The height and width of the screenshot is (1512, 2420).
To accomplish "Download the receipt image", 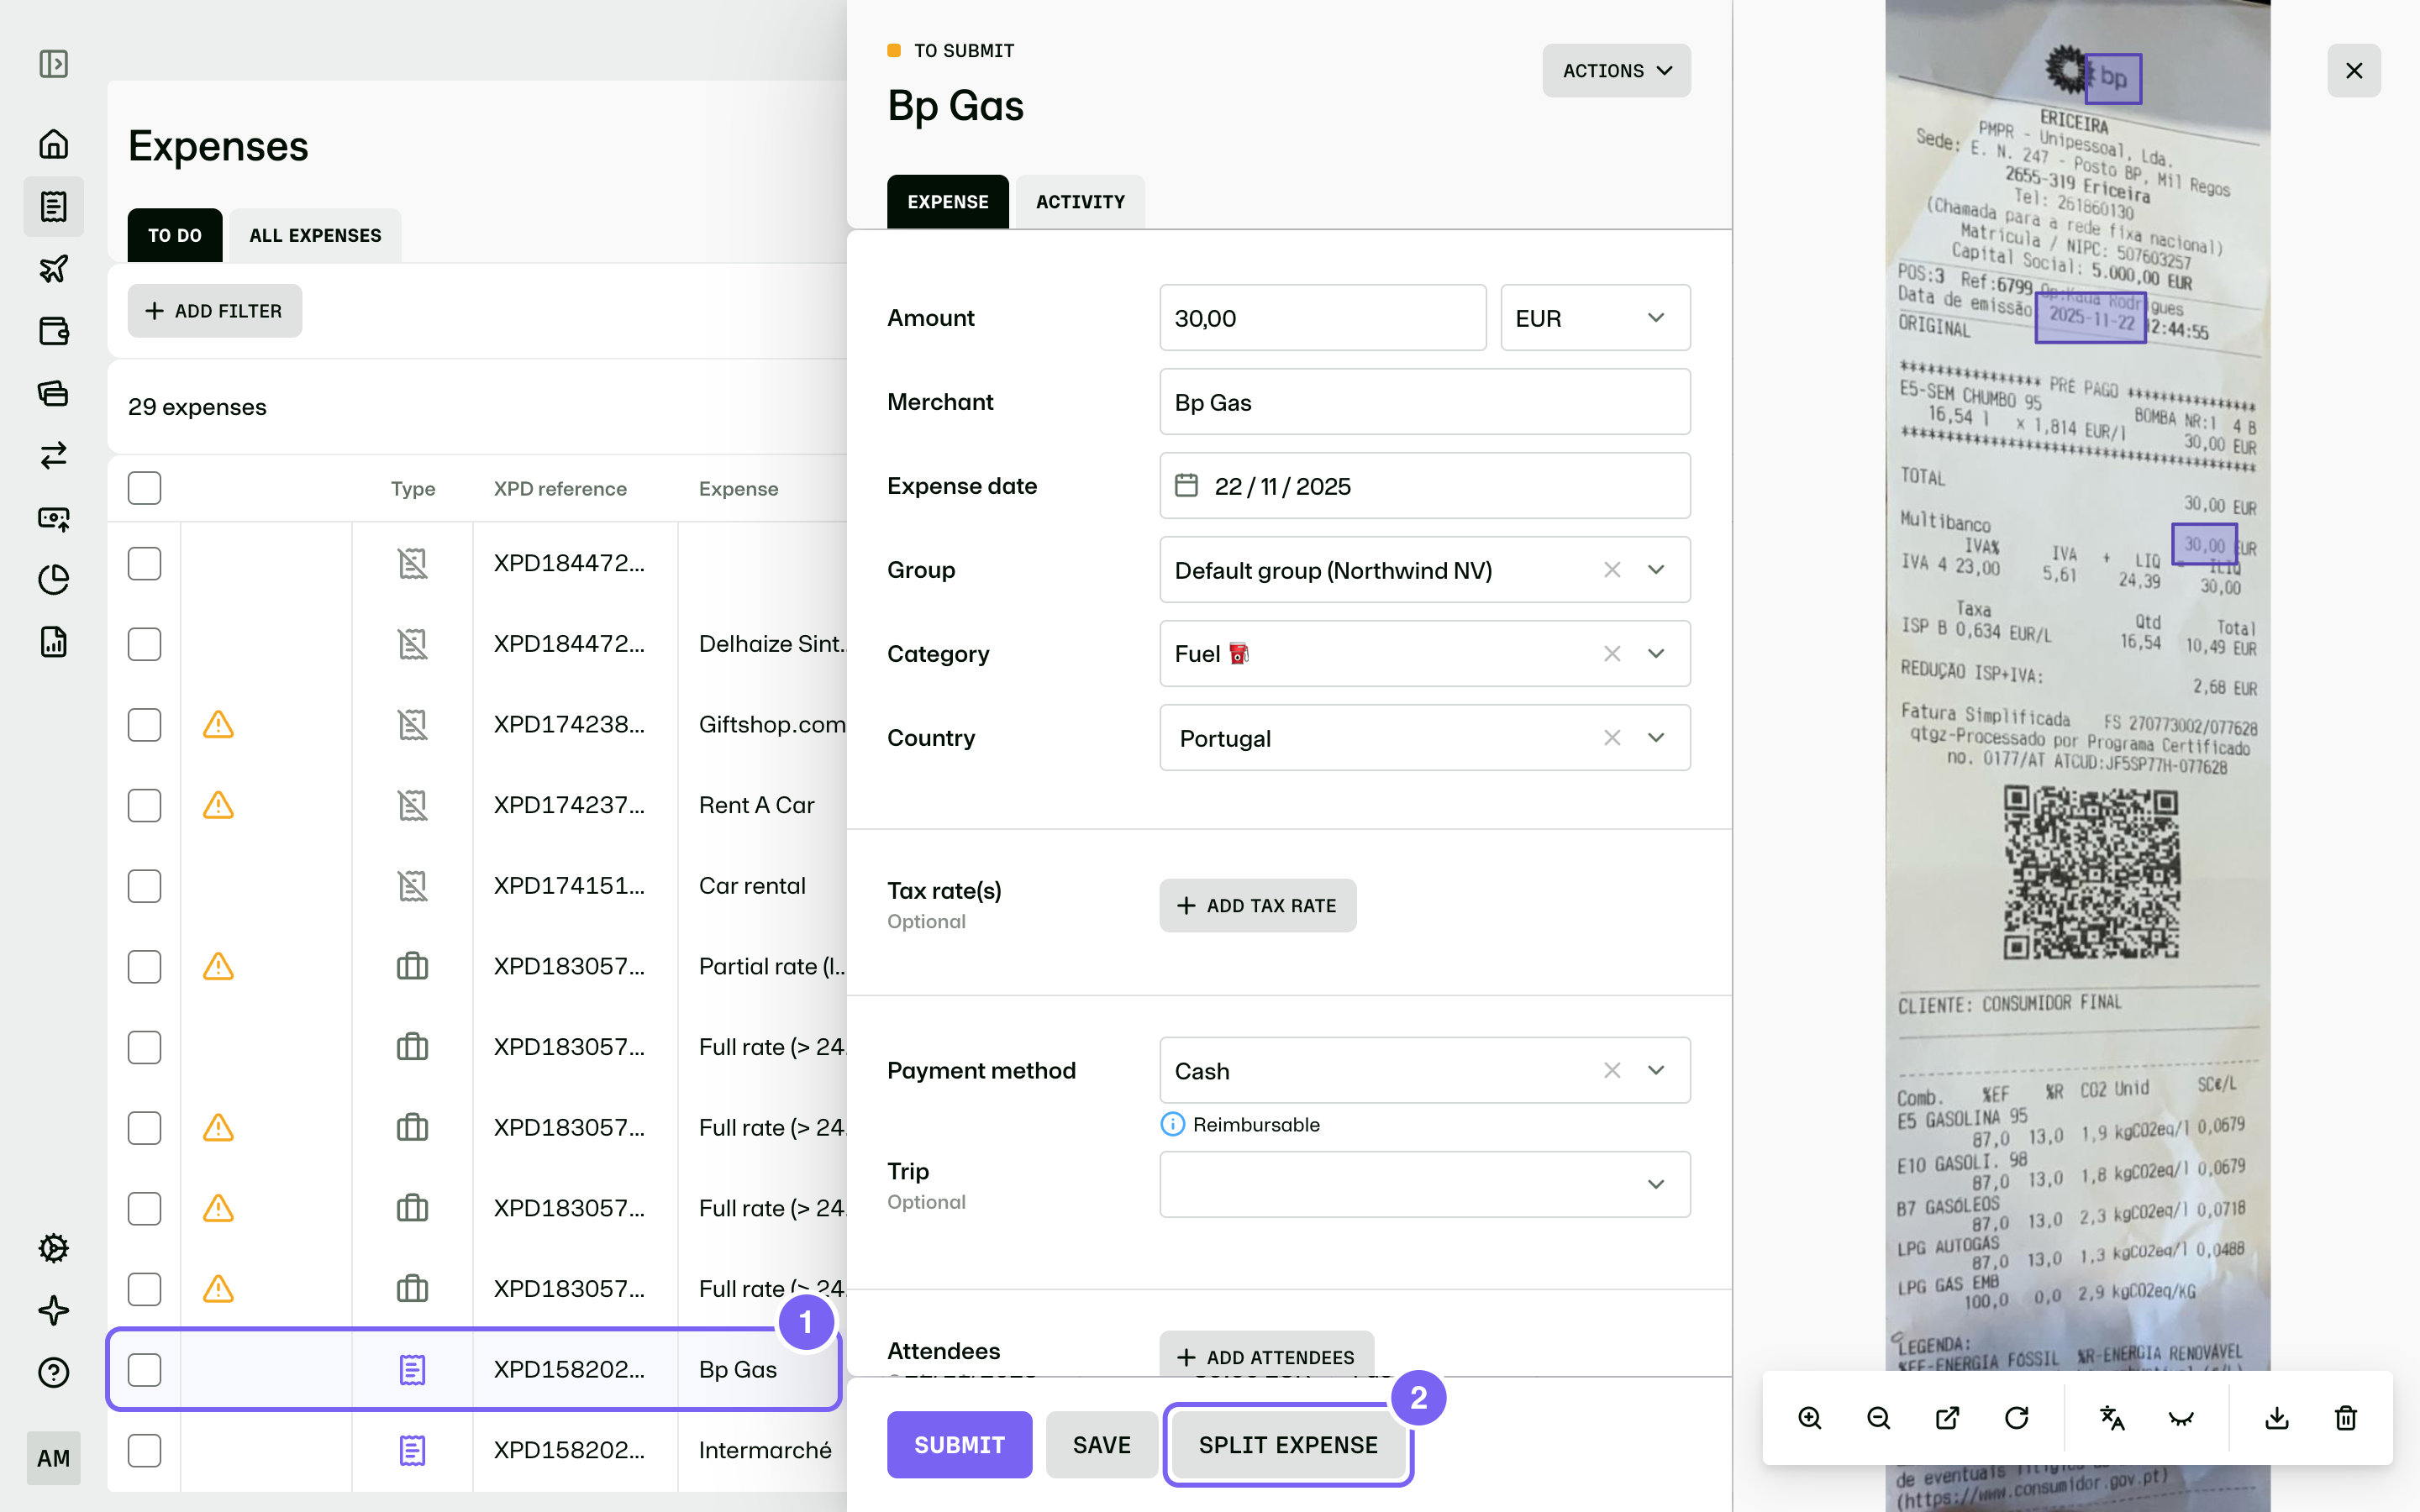I will coord(2277,1418).
